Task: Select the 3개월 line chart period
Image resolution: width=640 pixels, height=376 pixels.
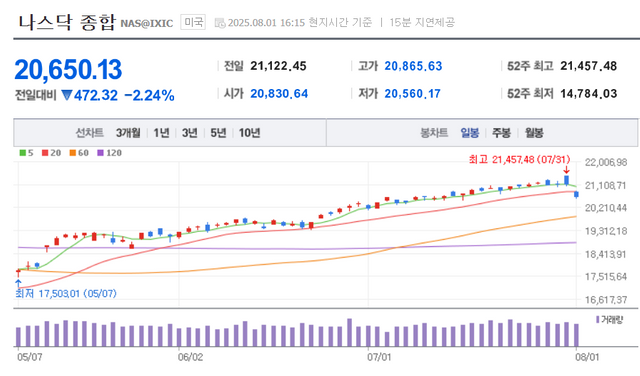Action: pyautogui.click(x=128, y=133)
